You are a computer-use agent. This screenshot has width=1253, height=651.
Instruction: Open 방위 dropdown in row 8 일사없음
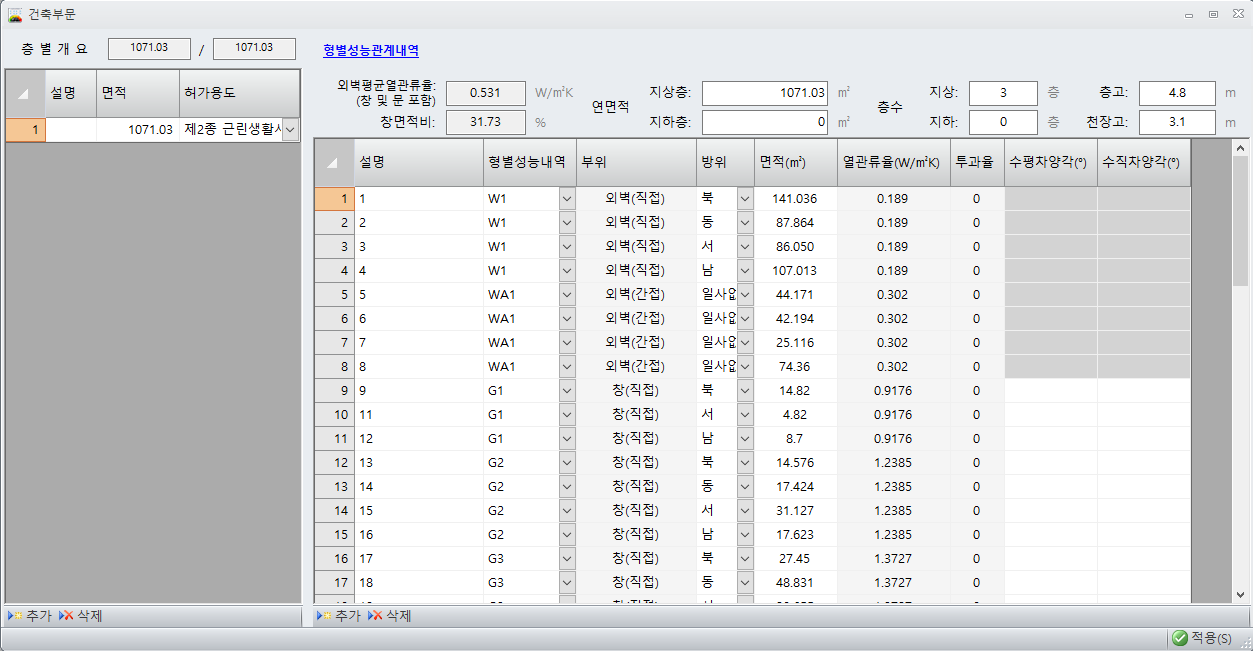744,367
